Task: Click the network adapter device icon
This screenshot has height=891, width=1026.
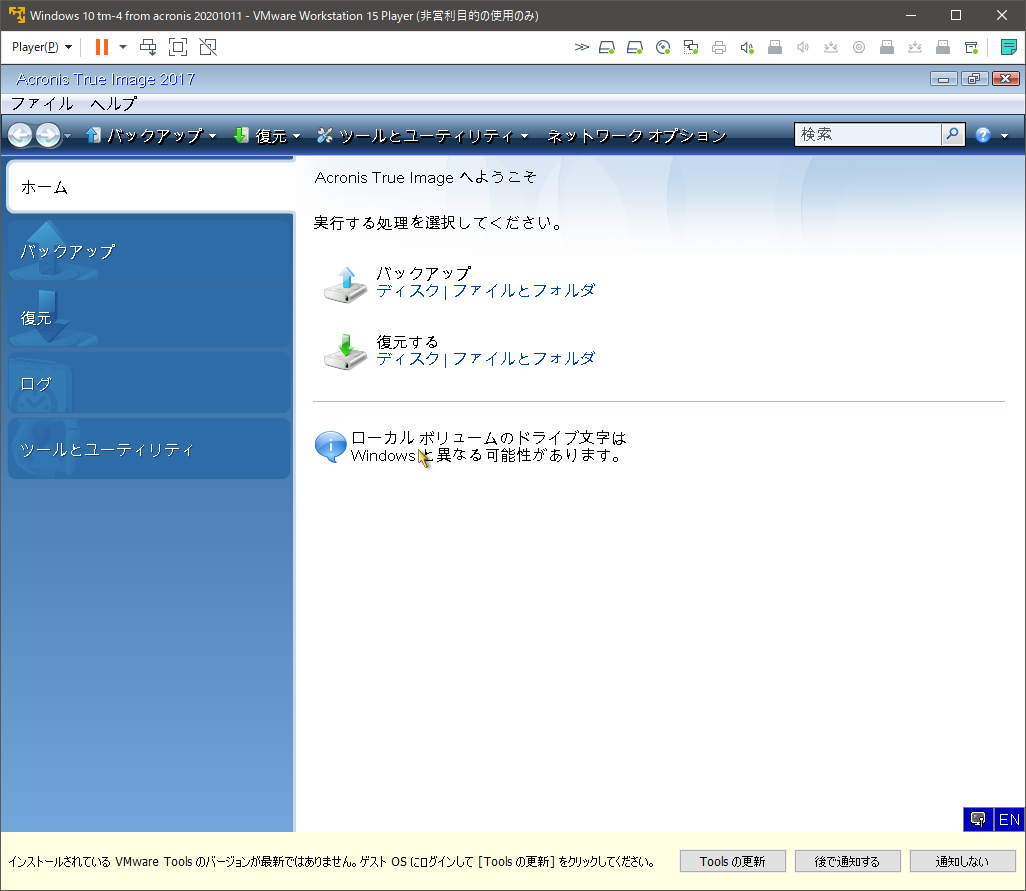Action: 691,47
